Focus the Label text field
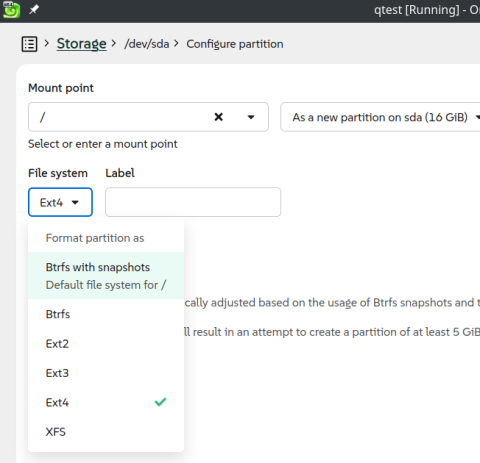This screenshot has height=463, width=480. (x=193, y=202)
